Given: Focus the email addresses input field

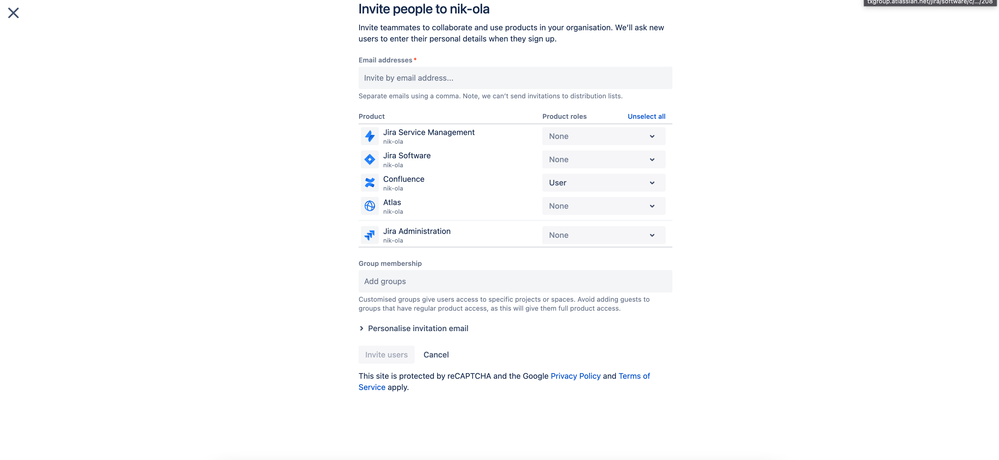Looking at the screenshot, I should [515, 78].
